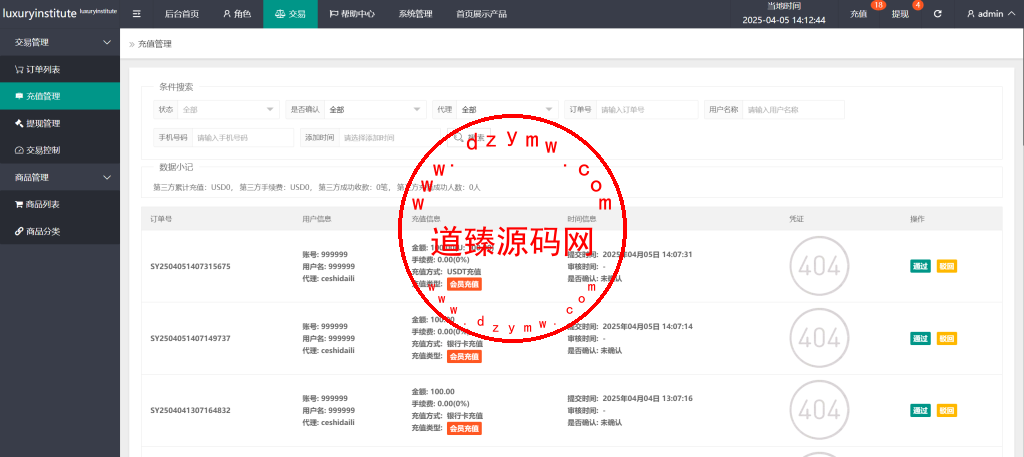Screen dimensions: 1024x457
Task: Open 首页展示产品 menu
Action: click(x=481, y=14)
